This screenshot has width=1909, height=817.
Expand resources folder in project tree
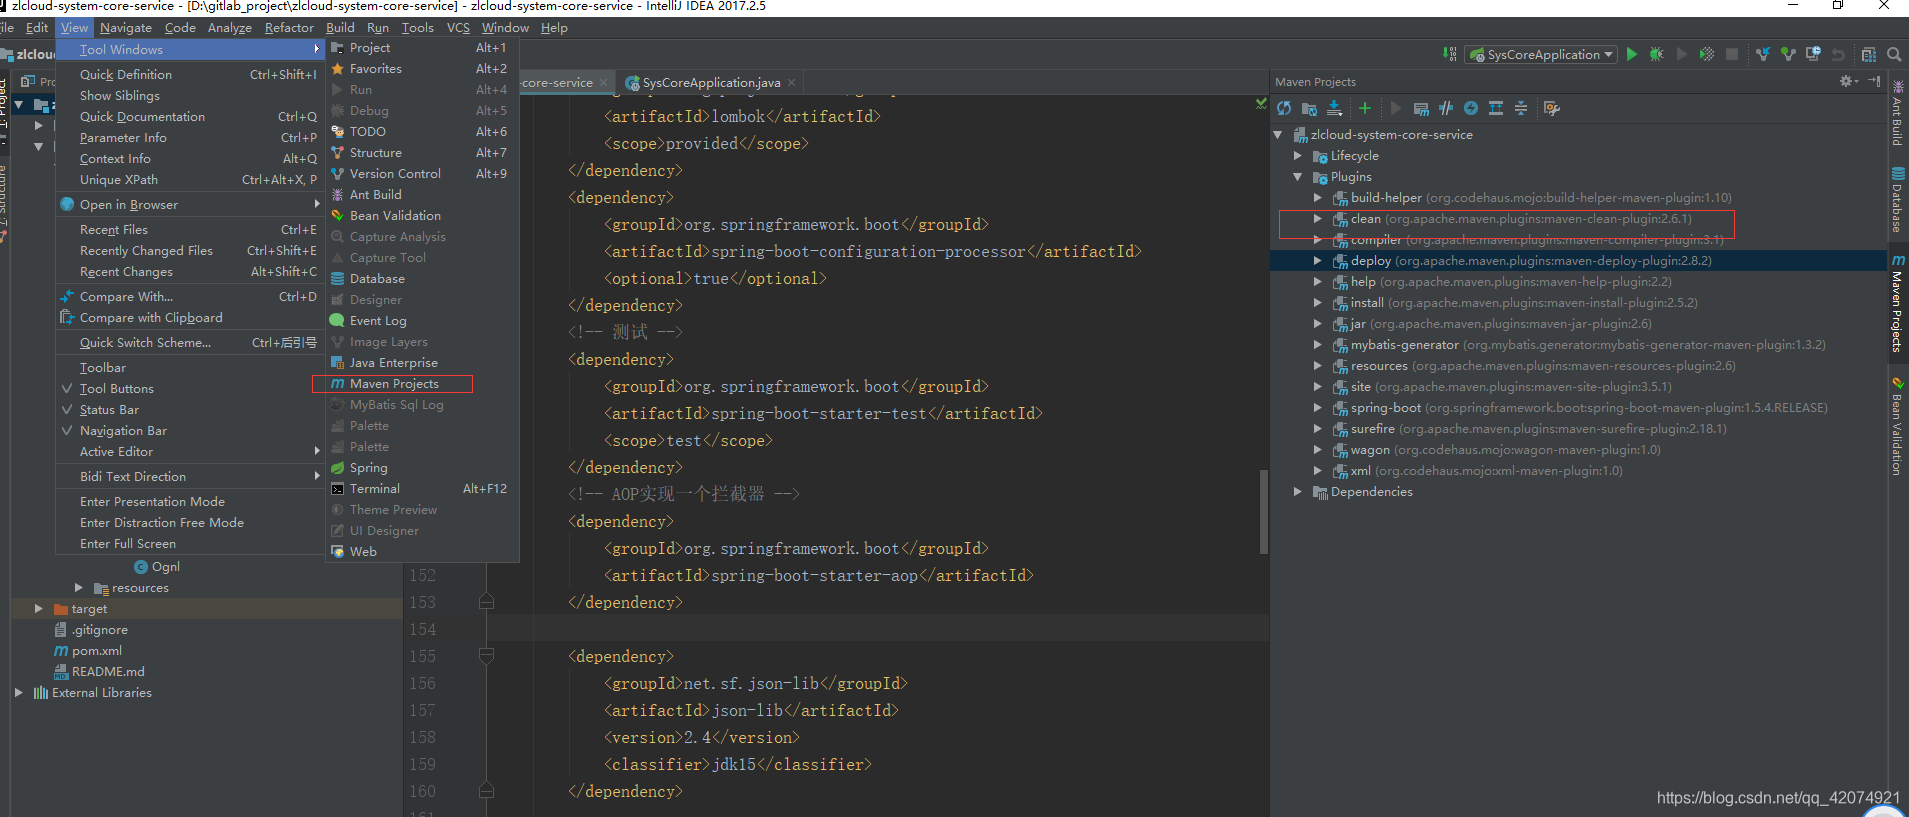(x=78, y=587)
